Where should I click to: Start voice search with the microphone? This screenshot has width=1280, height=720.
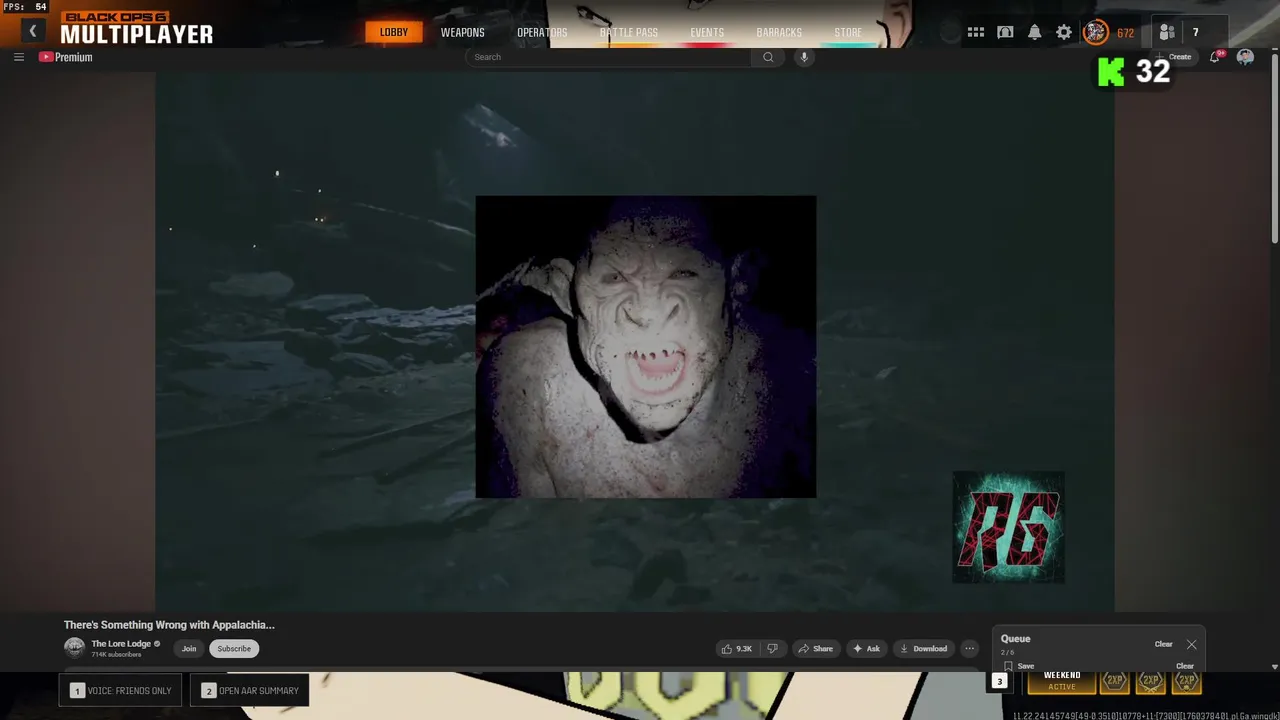(803, 57)
